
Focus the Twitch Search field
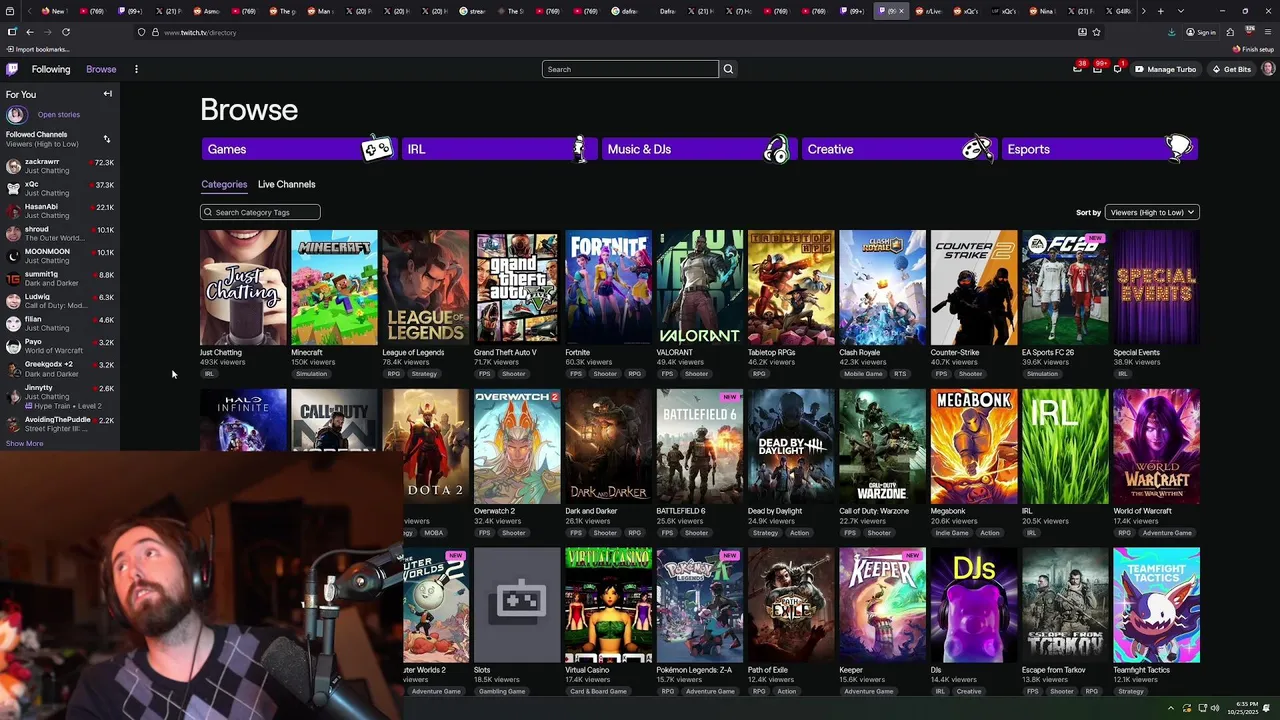[x=630, y=69]
